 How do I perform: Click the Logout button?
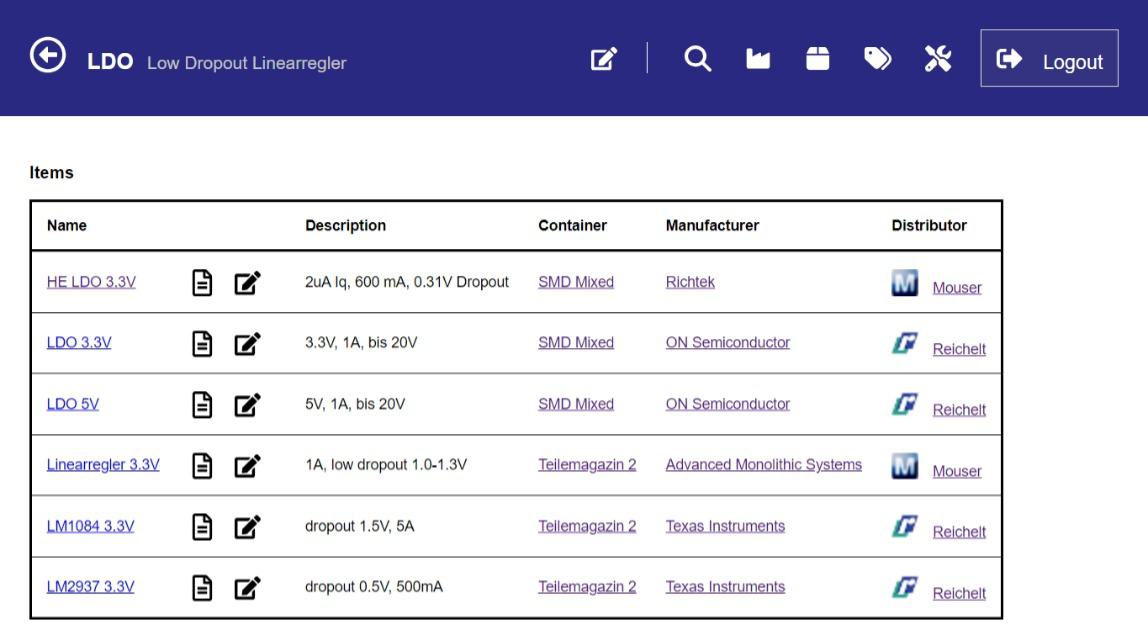[x=1049, y=58]
